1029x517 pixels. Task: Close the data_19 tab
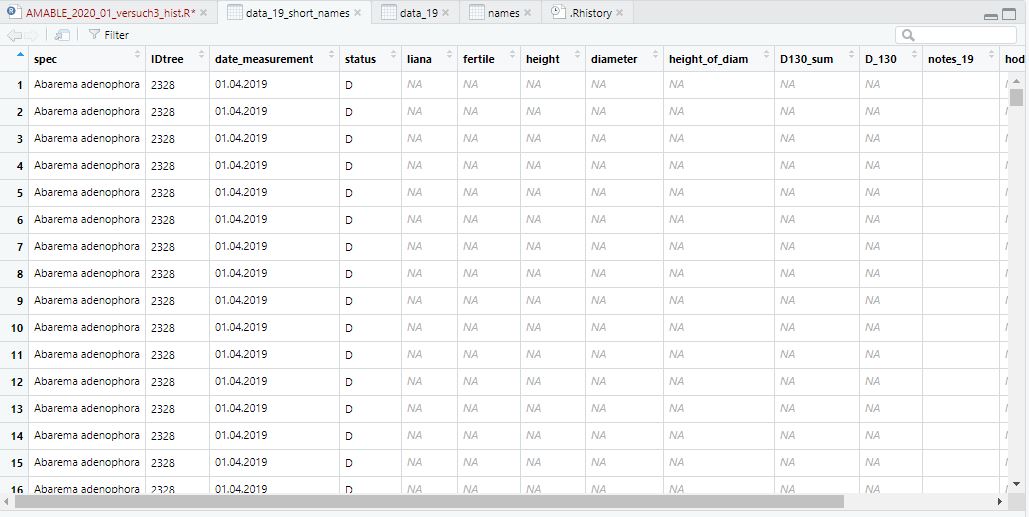tap(446, 13)
